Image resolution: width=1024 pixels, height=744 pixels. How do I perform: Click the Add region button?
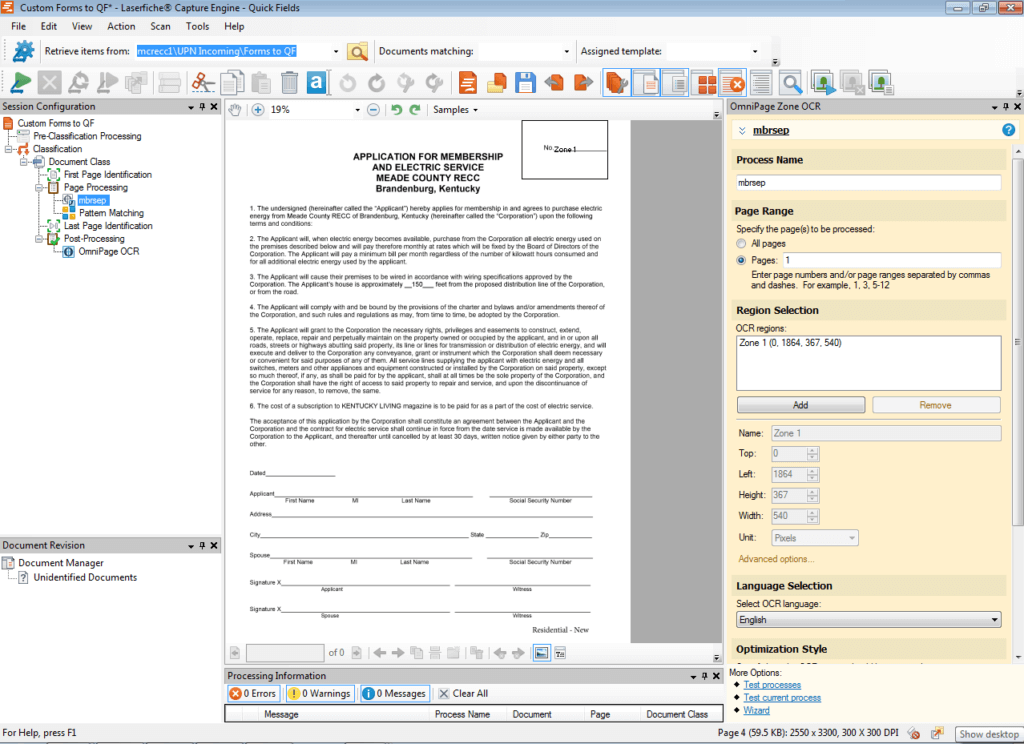(x=801, y=405)
